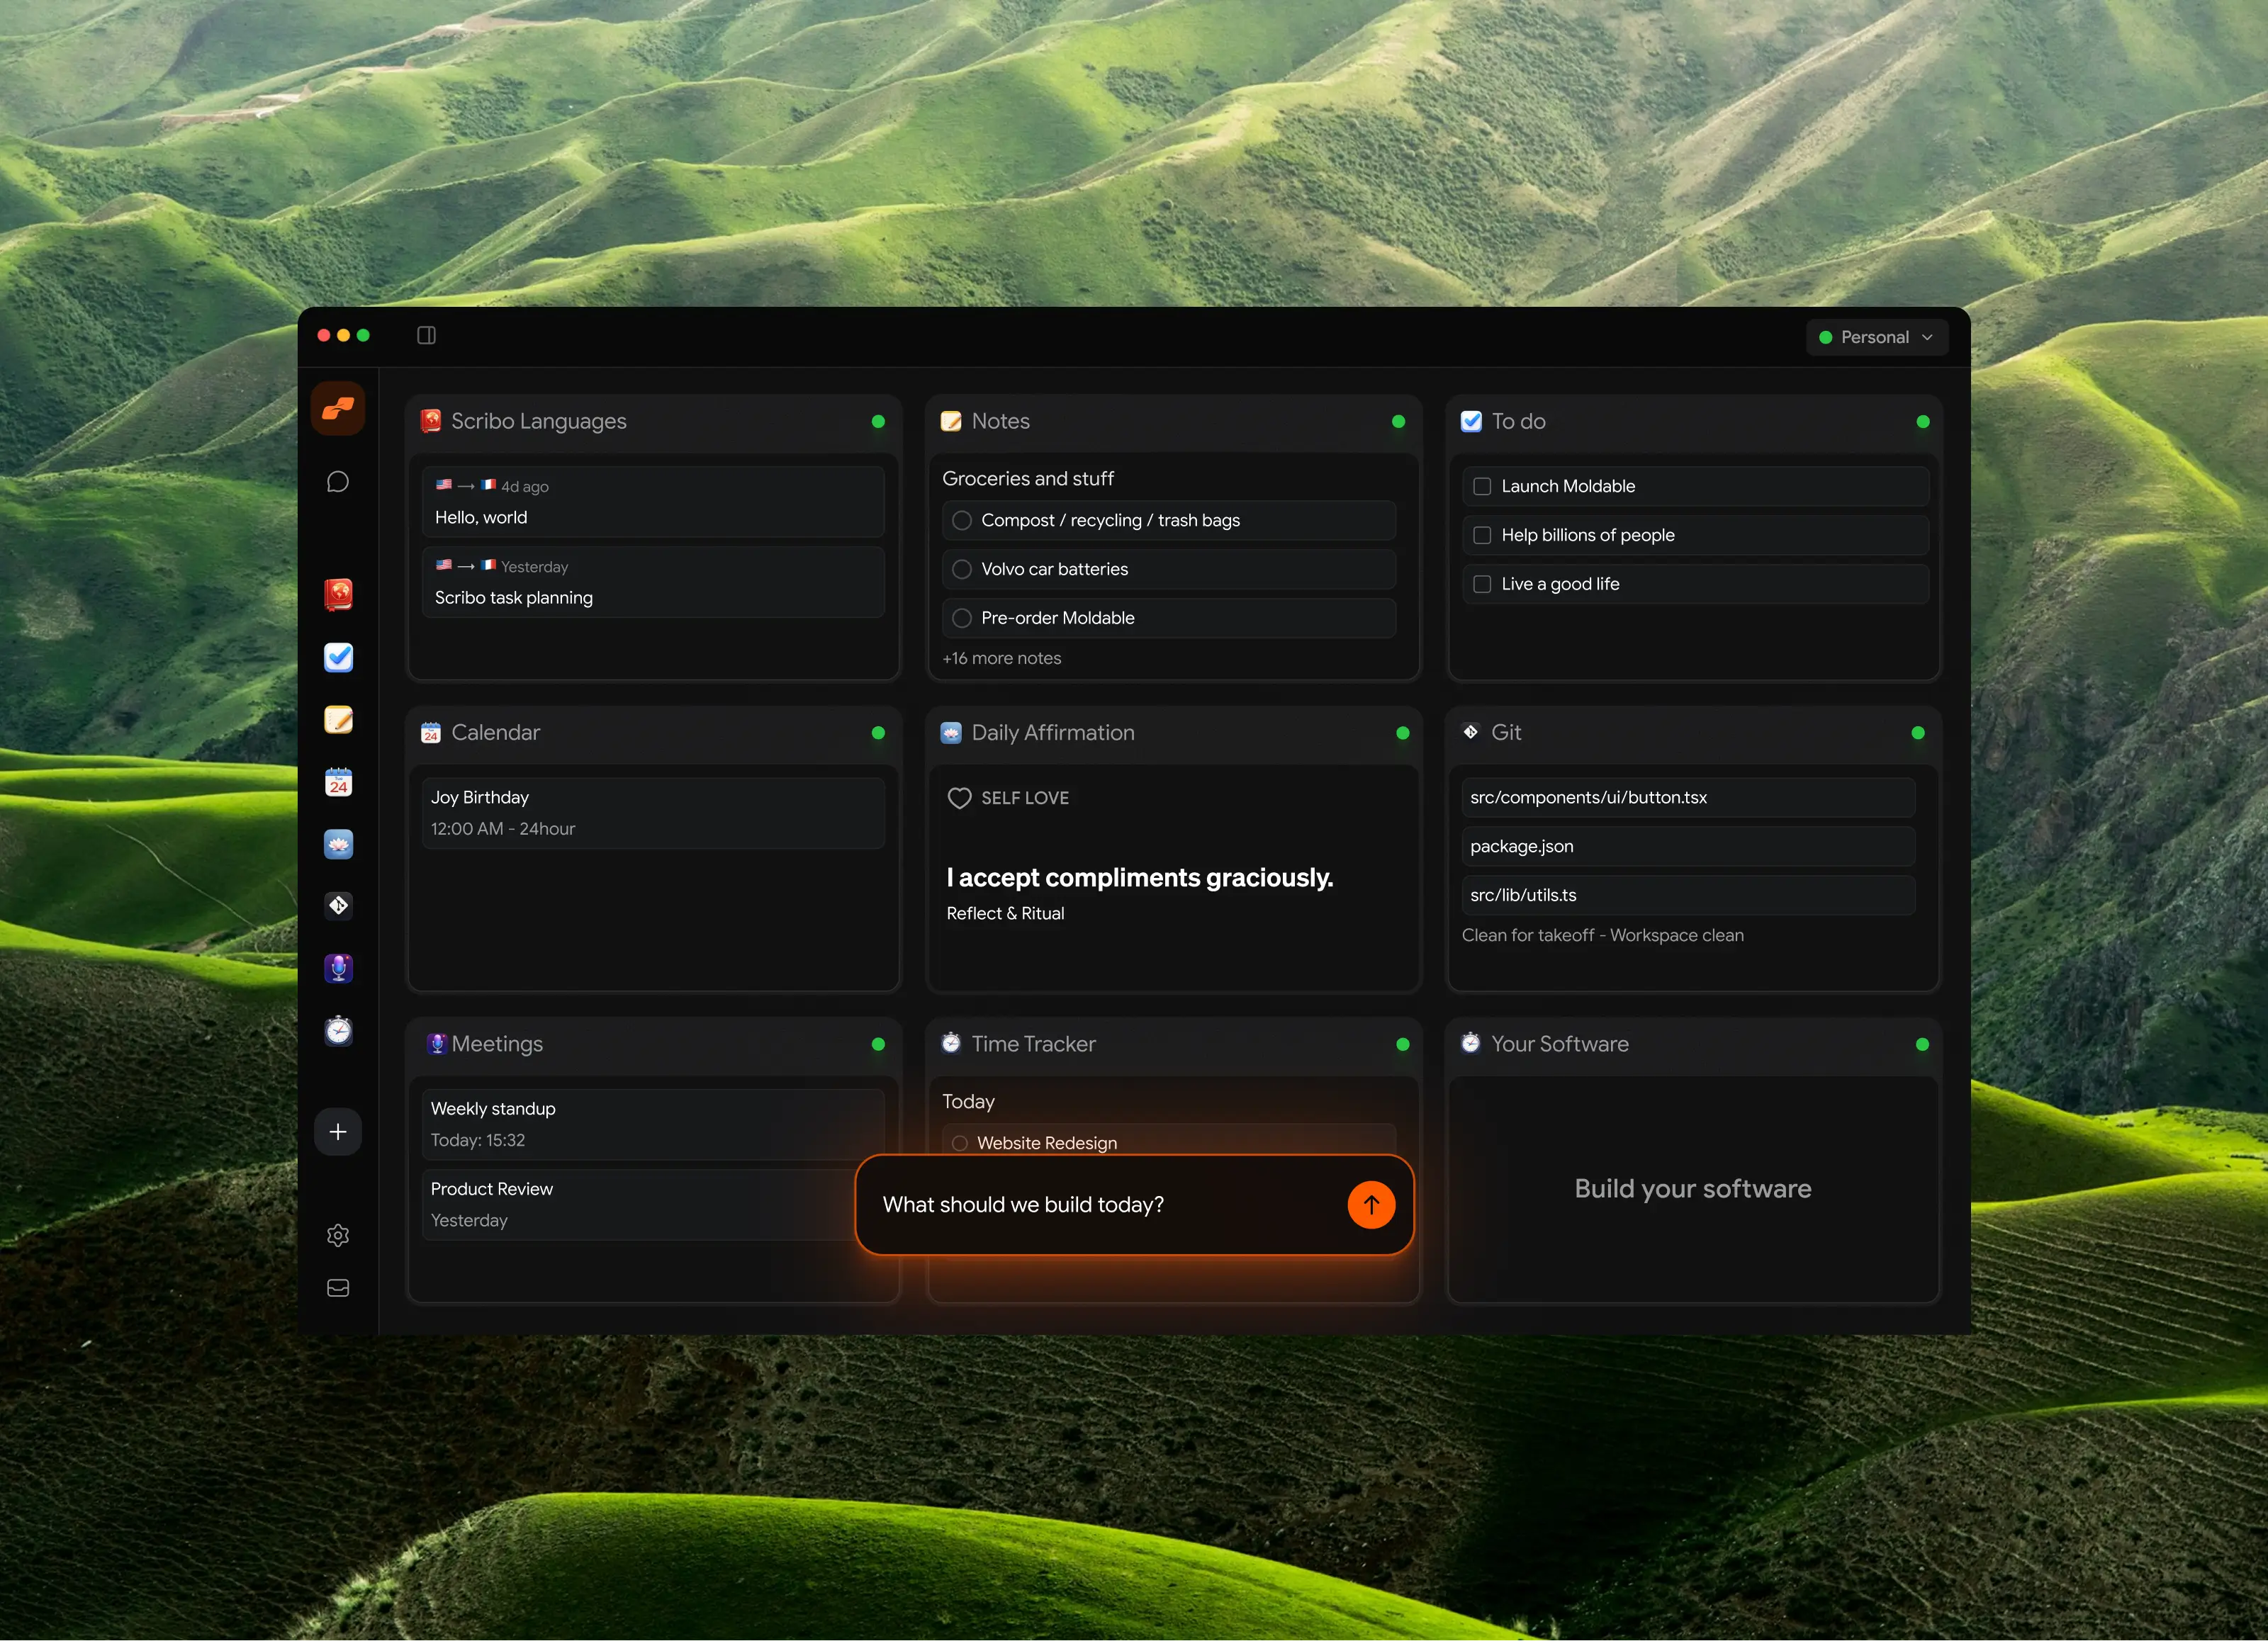Open the To do app sidebar icon
The width and height of the screenshot is (2268, 1641).
(338, 657)
